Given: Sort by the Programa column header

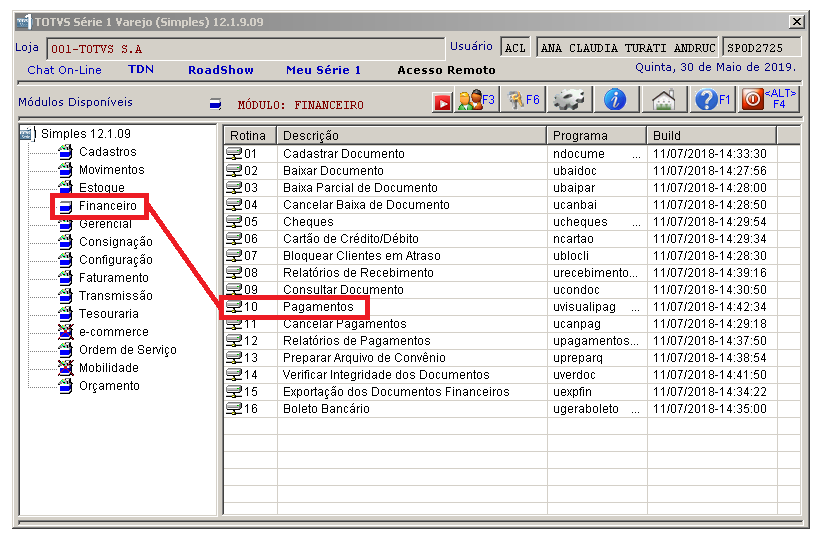Looking at the screenshot, I should click(597, 136).
